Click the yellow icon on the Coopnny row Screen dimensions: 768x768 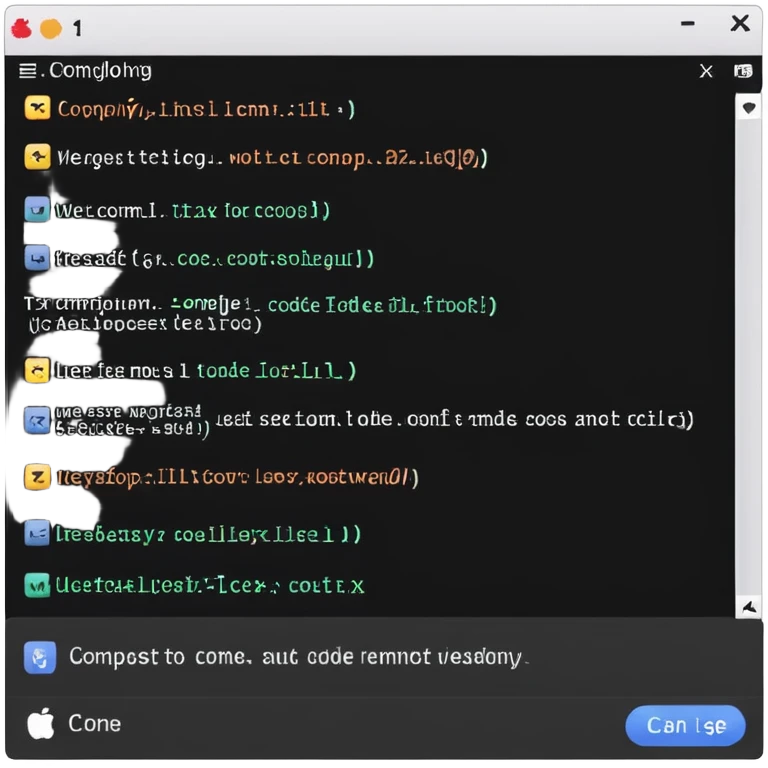[x=37, y=108]
